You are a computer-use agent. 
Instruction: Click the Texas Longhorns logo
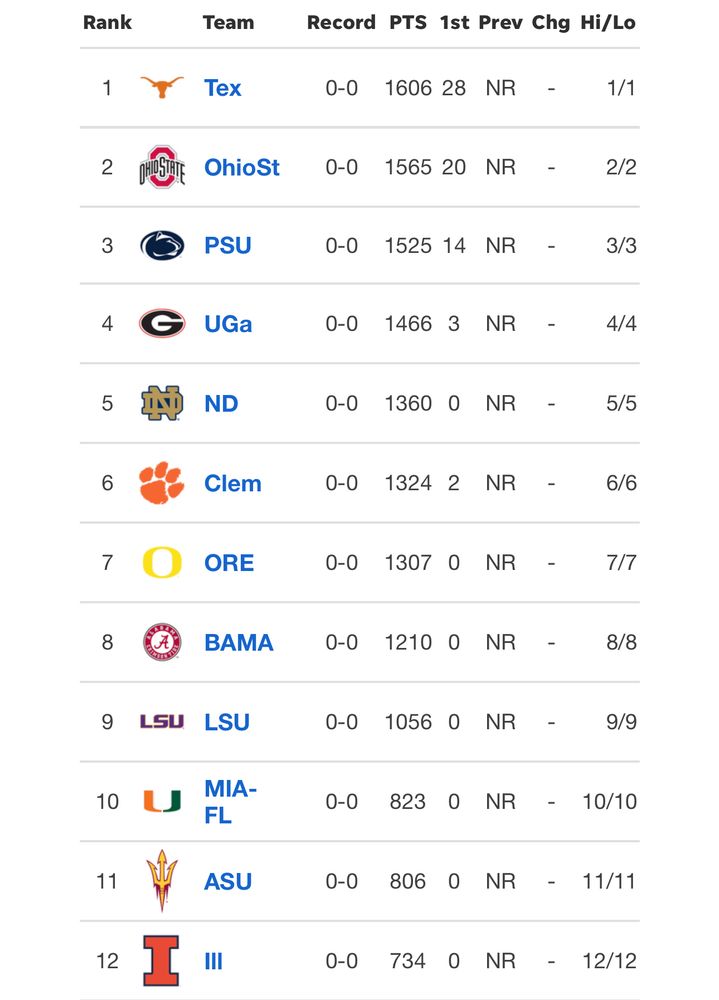tap(161, 87)
